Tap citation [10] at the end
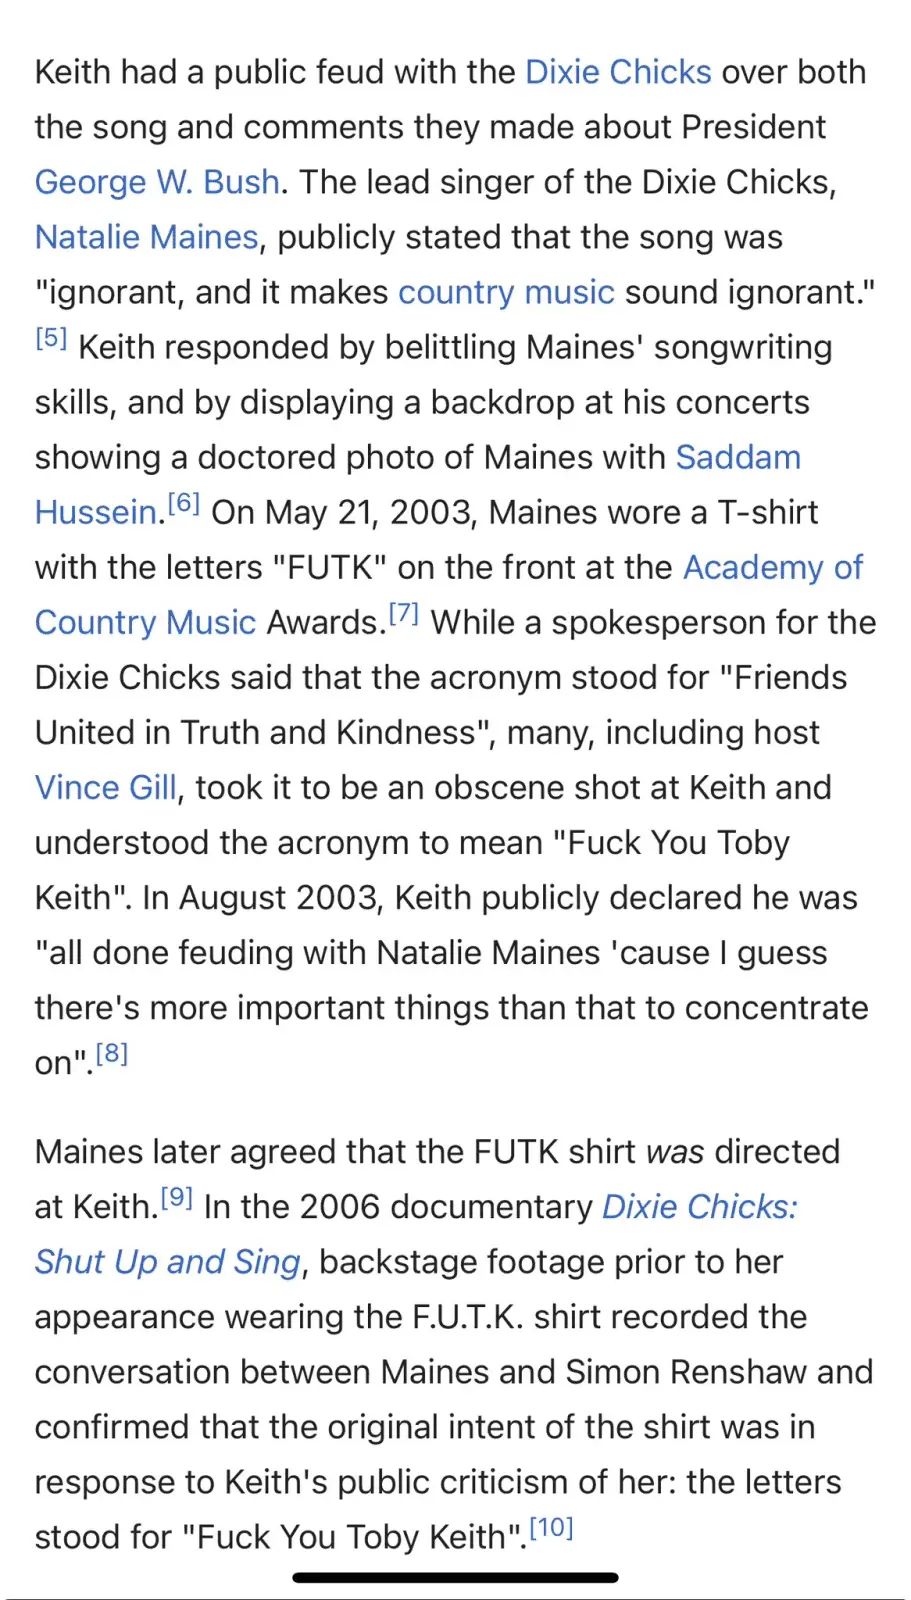The height and width of the screenshot is (1600, 911). coord(551,1529)
